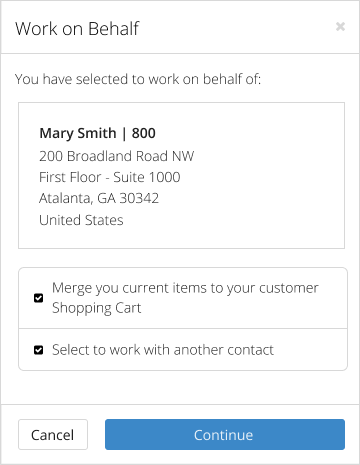Click the Continue button
The width and height of the screenshot is (360, 465).
coord(225,435)
